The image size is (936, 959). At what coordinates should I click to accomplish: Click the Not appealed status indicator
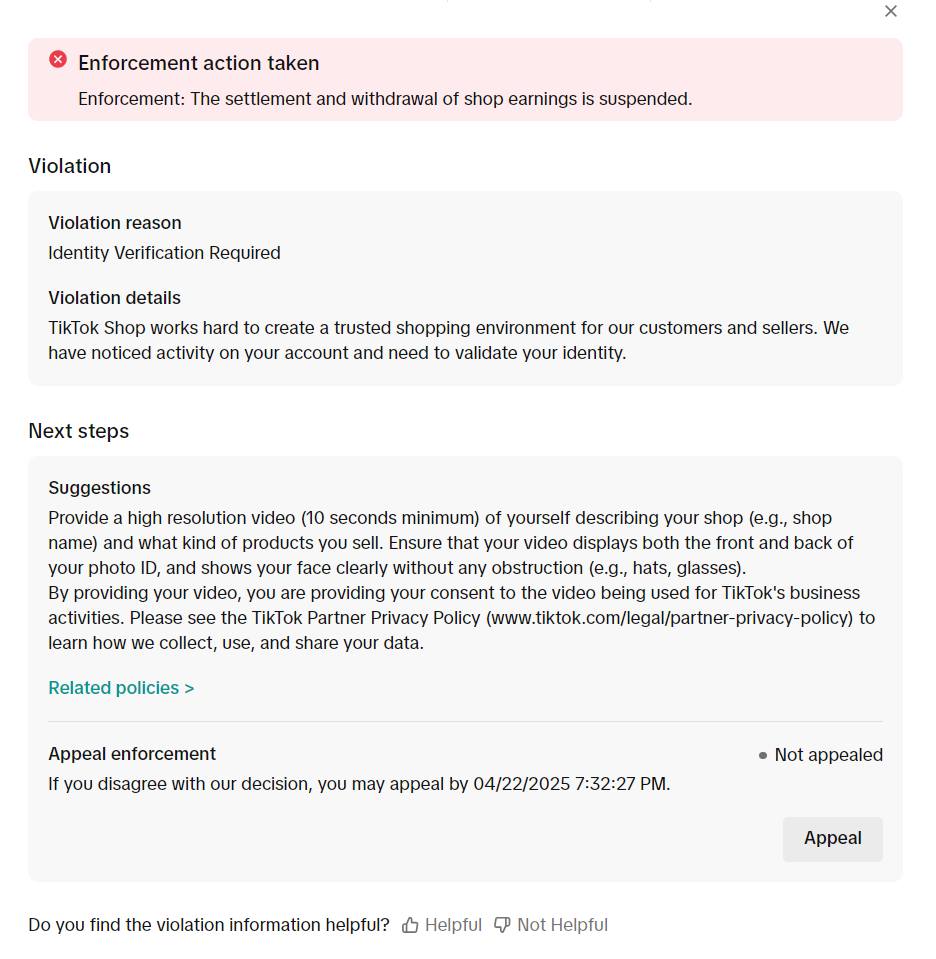(820, 755)
